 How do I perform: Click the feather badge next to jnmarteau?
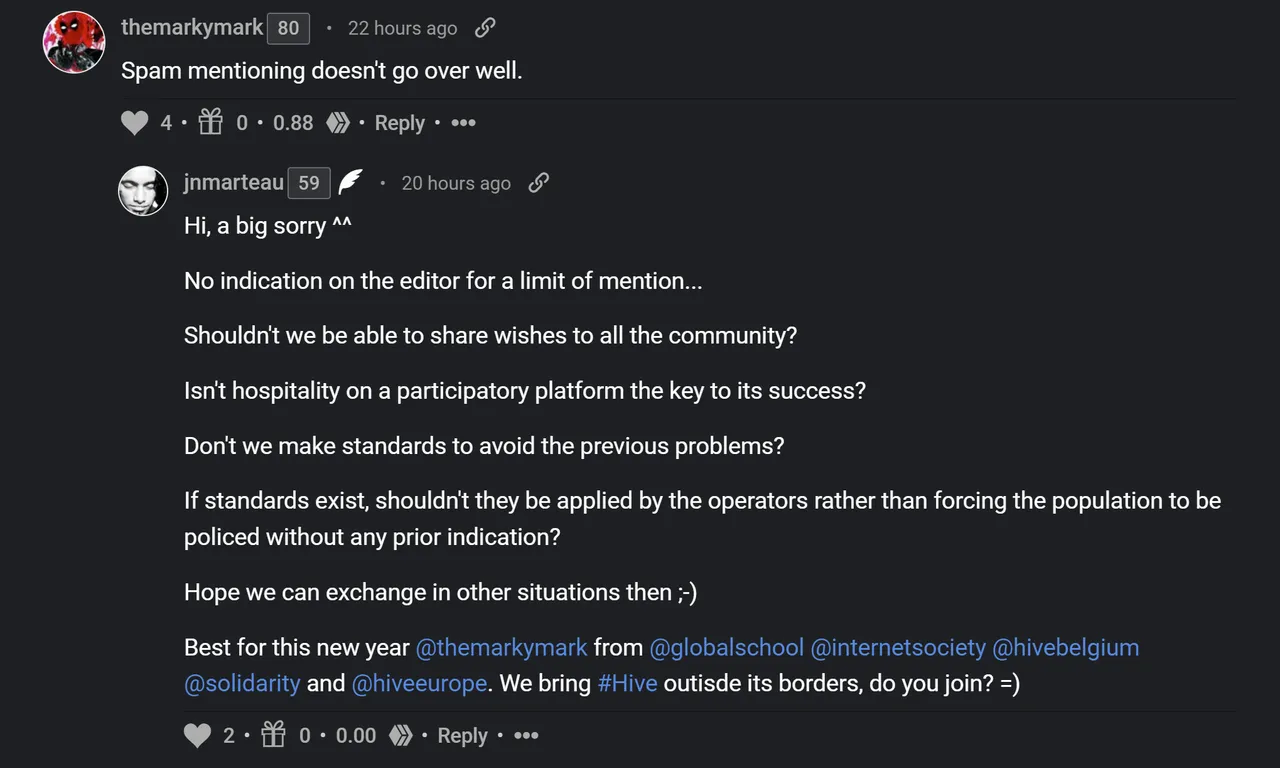[x=350, y=182]
